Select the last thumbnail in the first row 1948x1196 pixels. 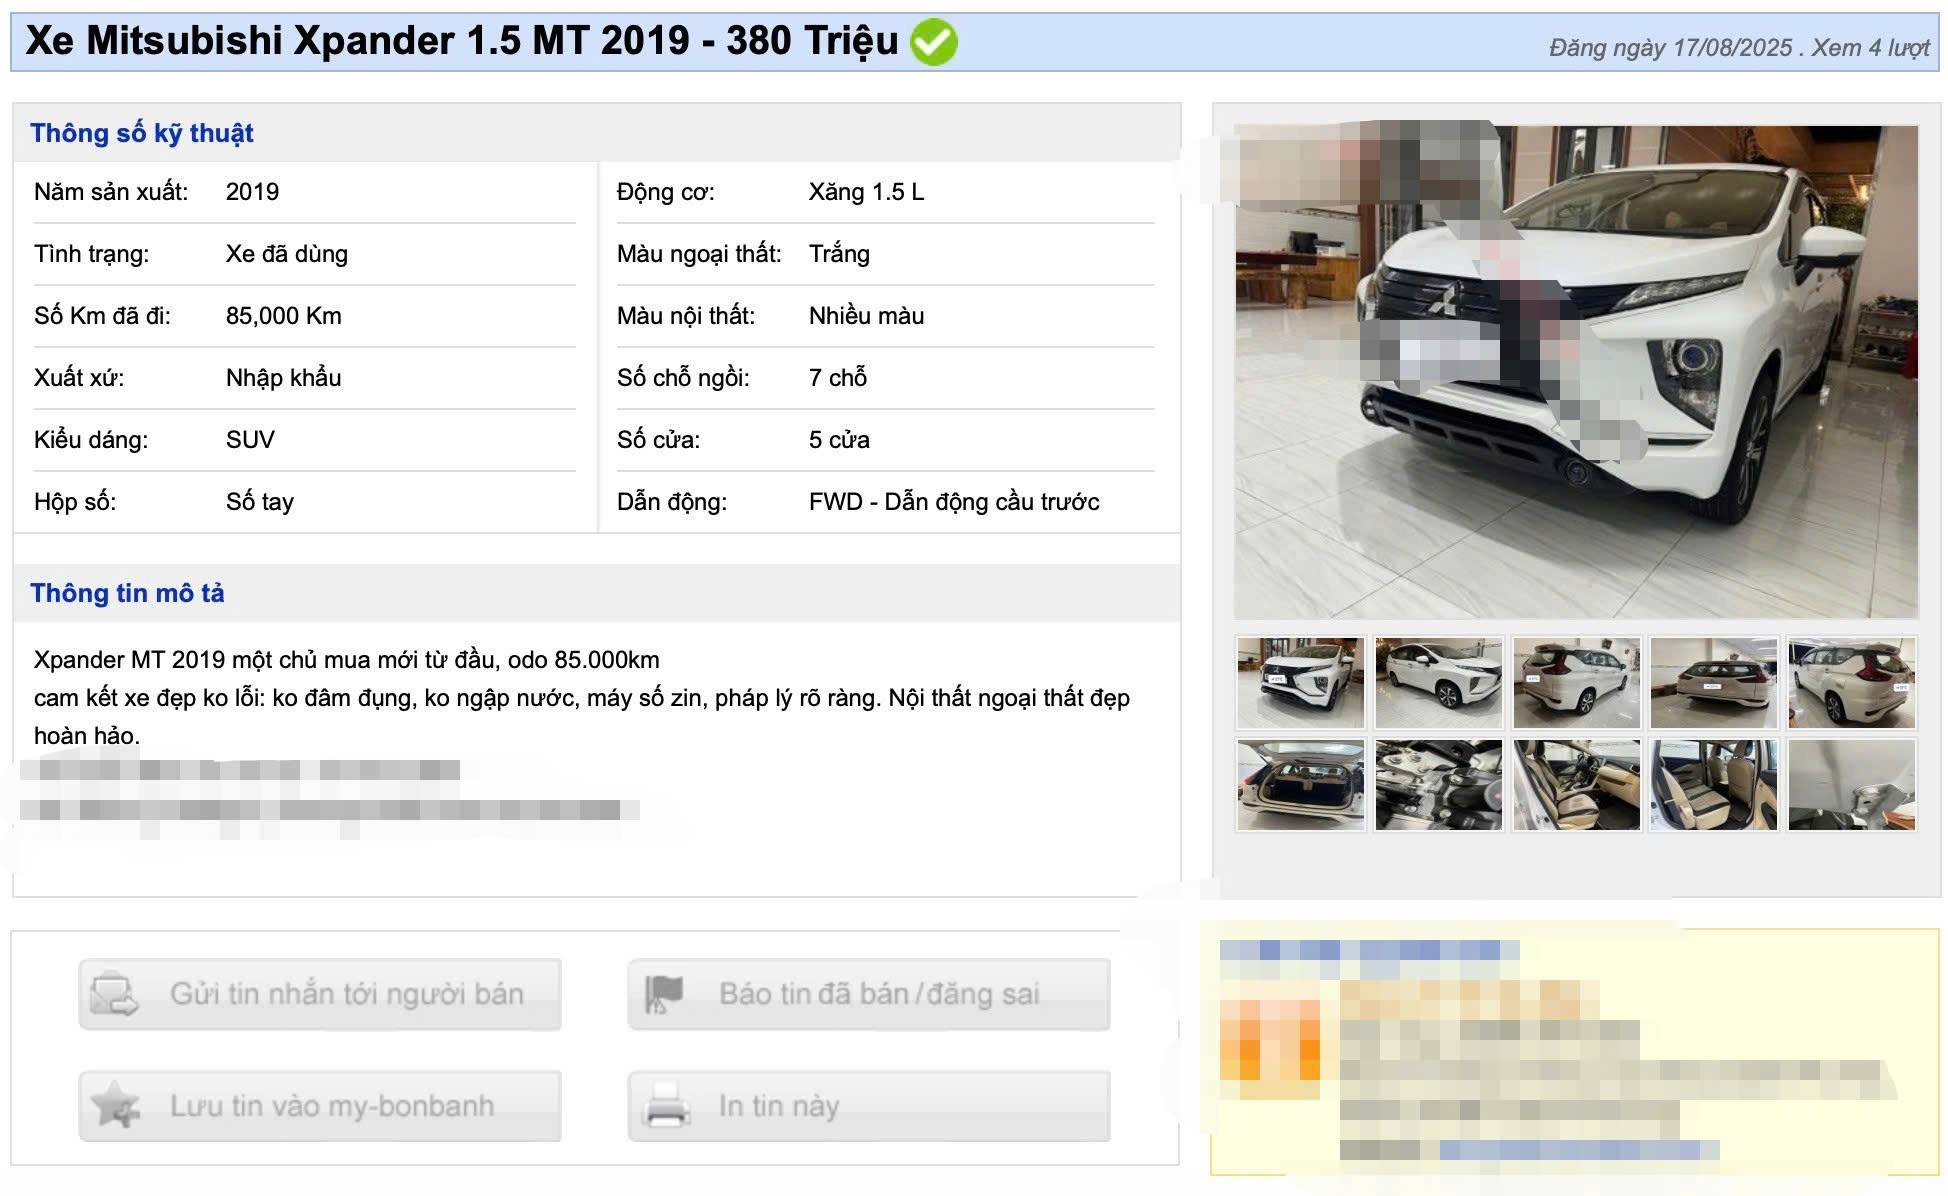[1851, 682]
